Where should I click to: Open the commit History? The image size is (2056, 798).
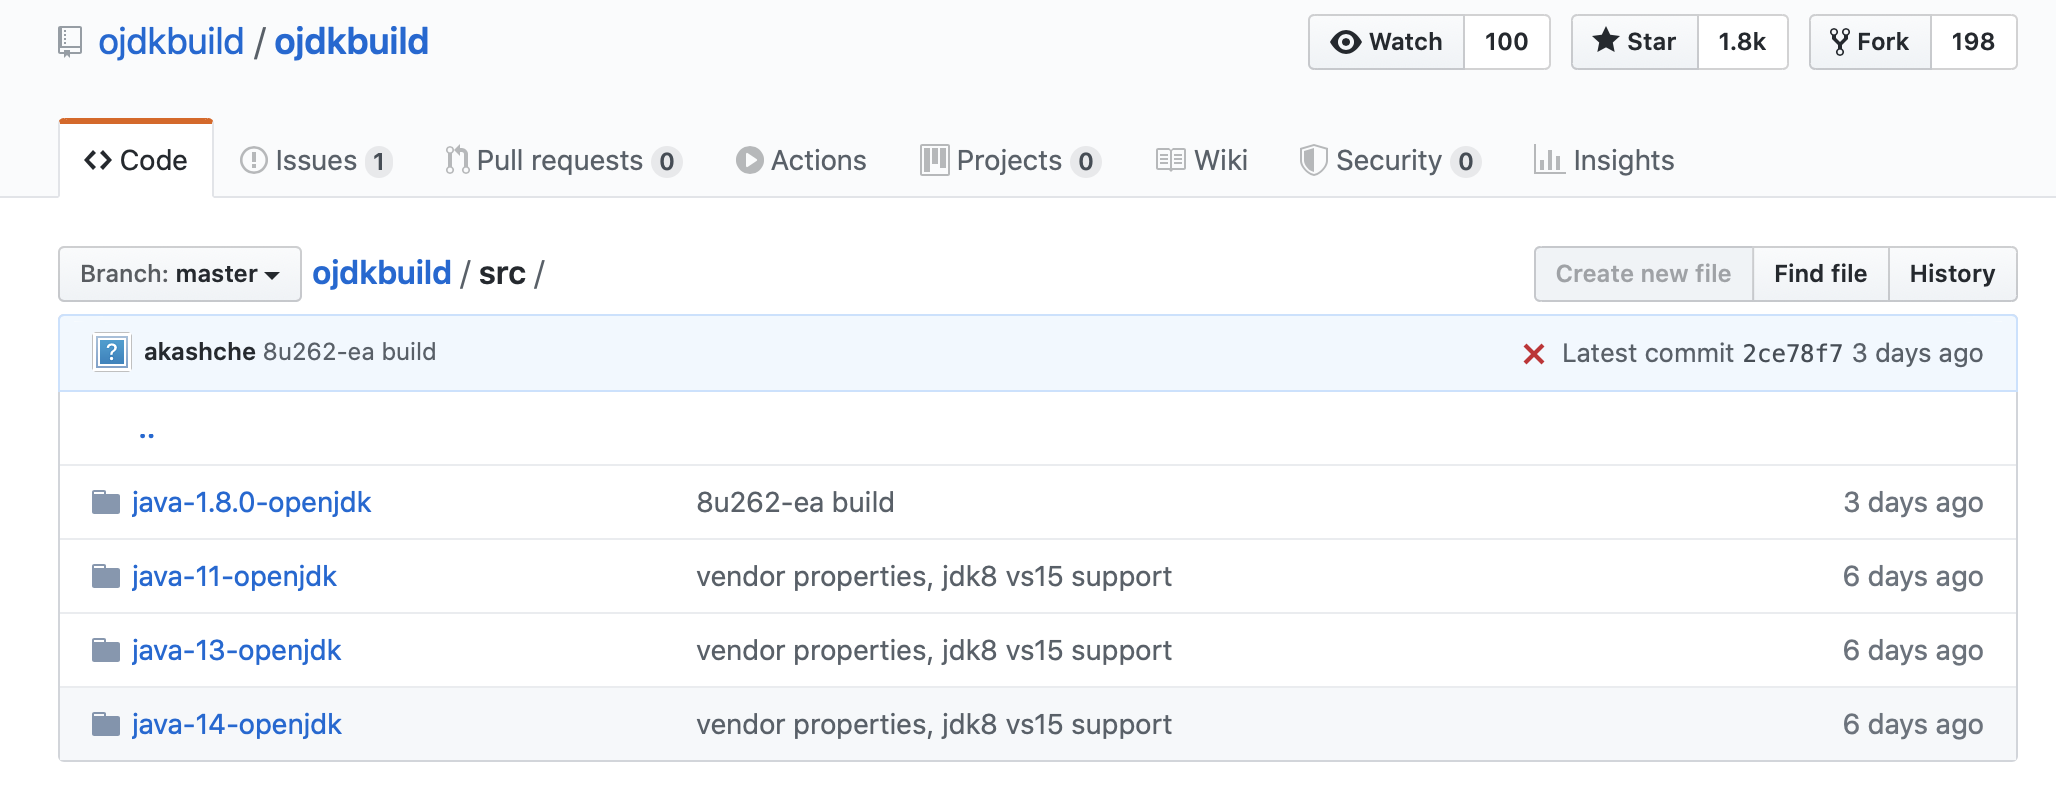coord(1952,274)
